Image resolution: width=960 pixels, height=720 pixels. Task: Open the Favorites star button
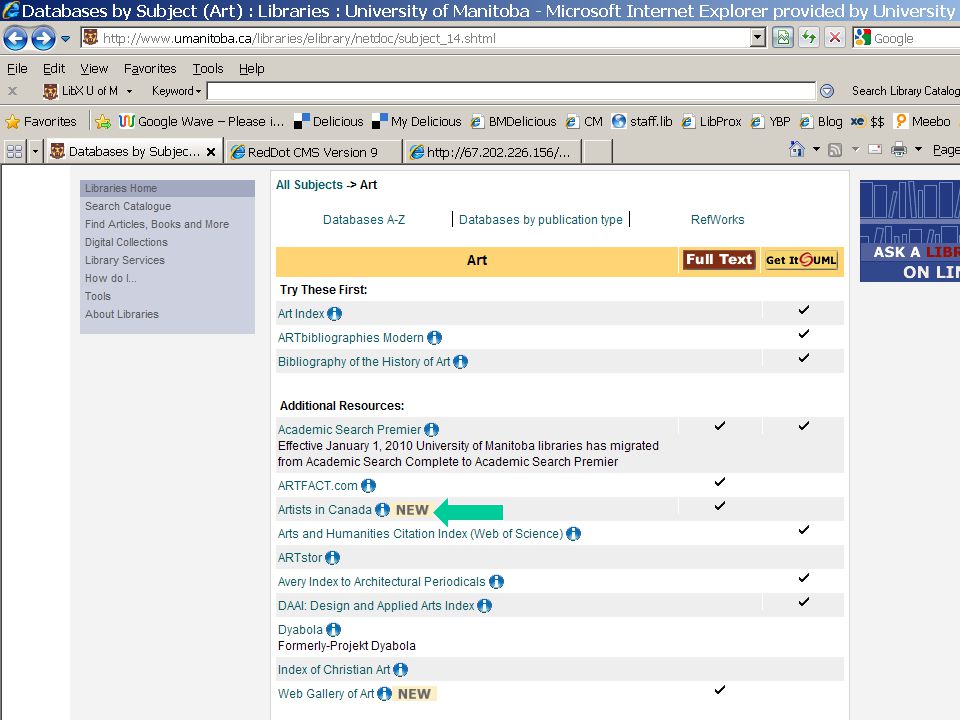click(x=42, y=121)
